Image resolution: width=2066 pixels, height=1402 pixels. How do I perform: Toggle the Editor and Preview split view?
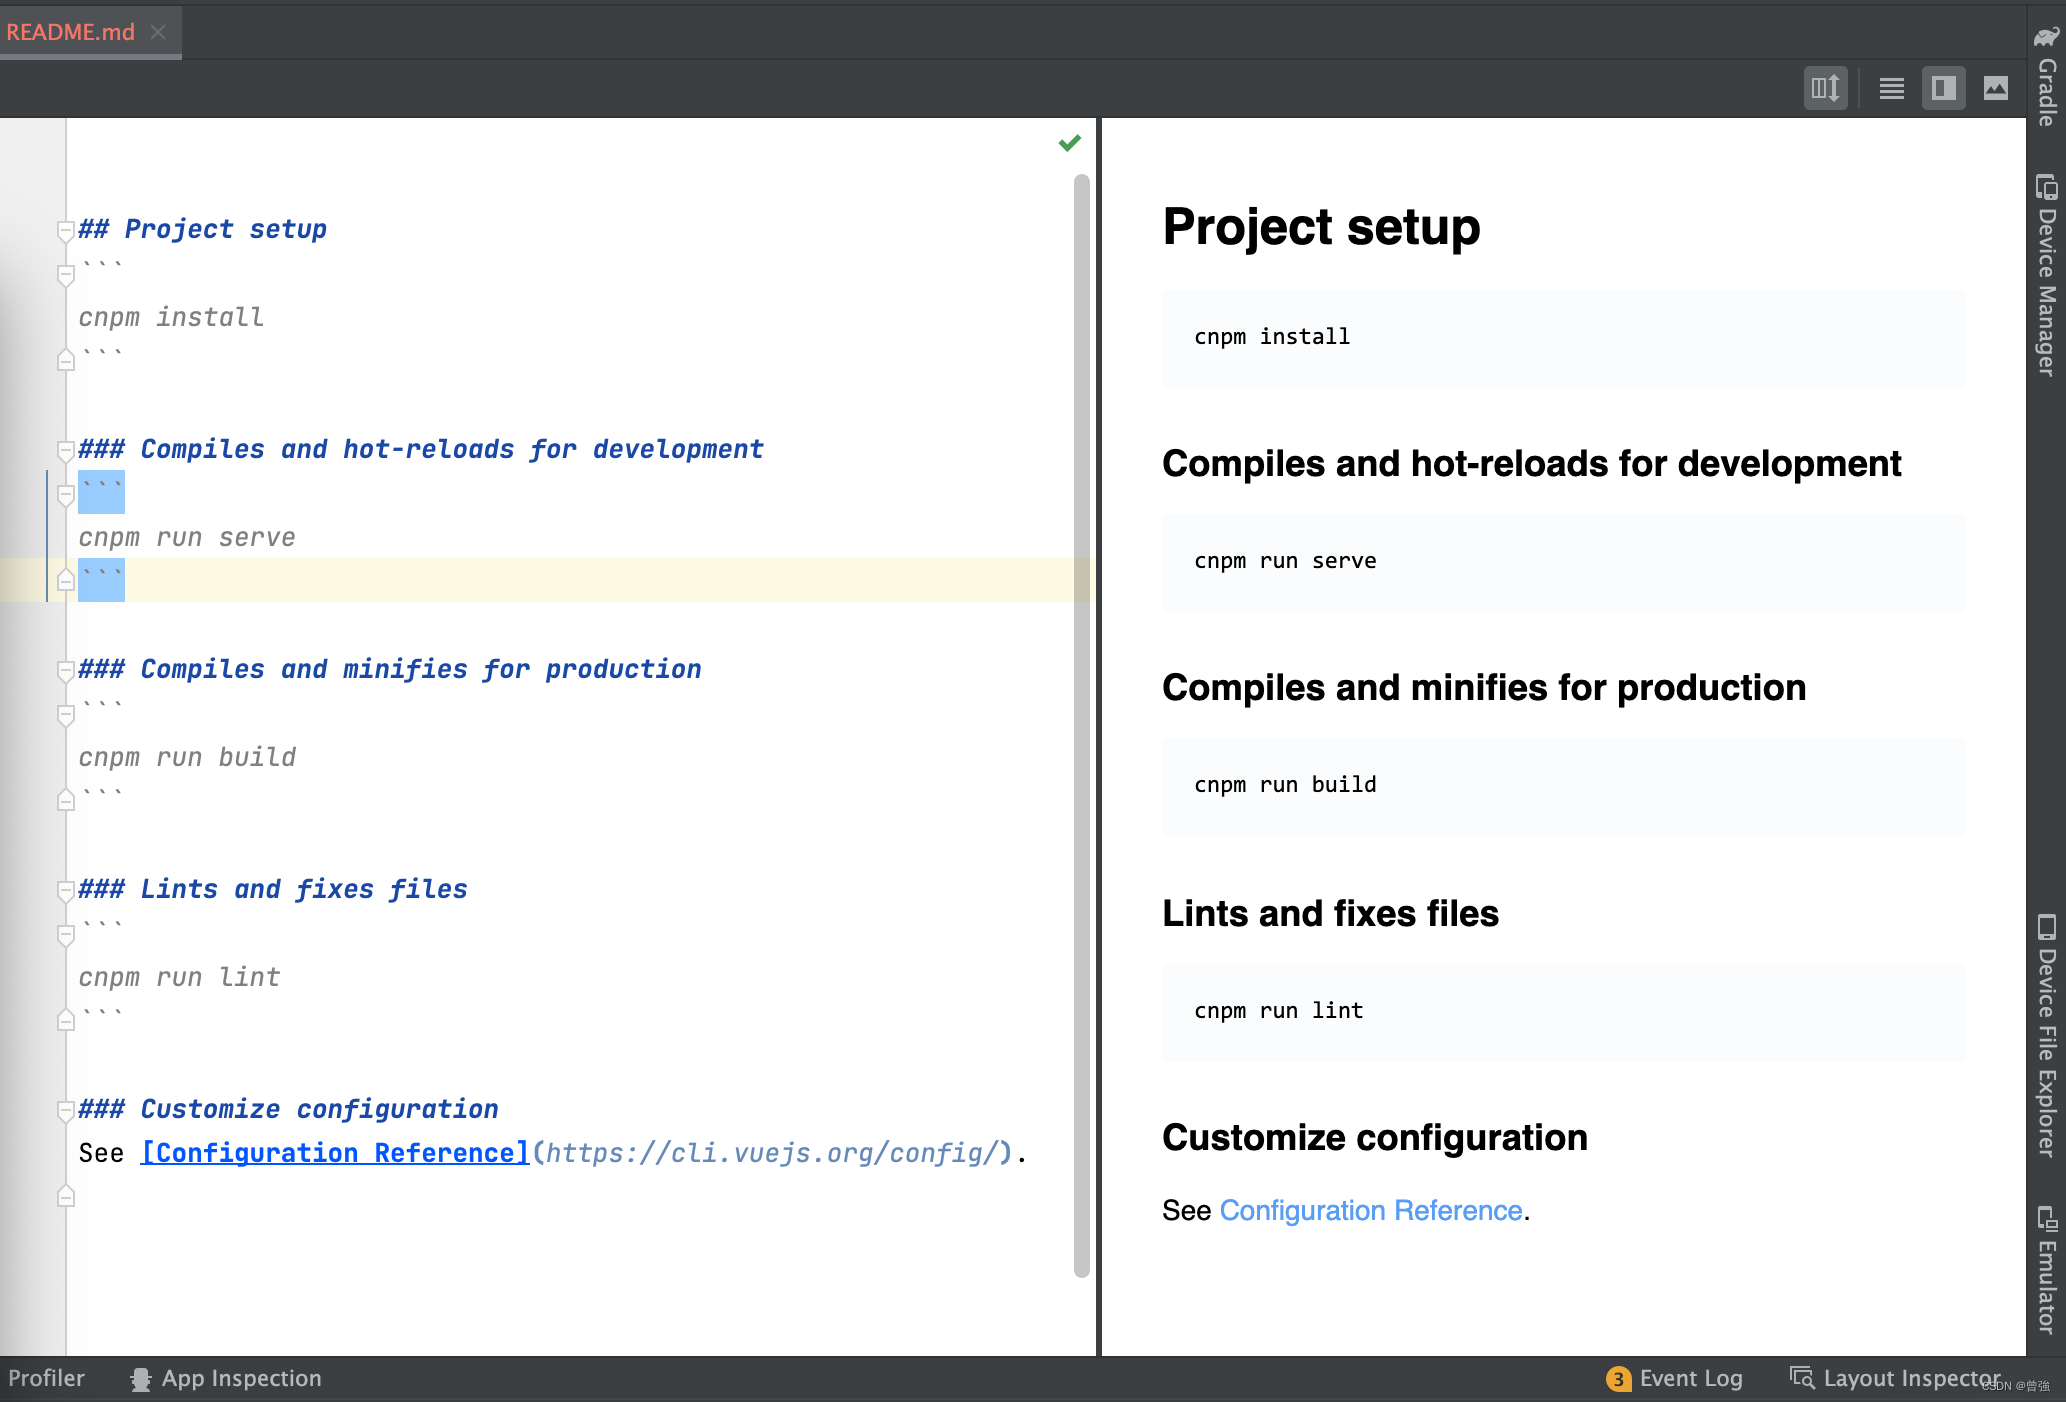[x=1943, y=88]
